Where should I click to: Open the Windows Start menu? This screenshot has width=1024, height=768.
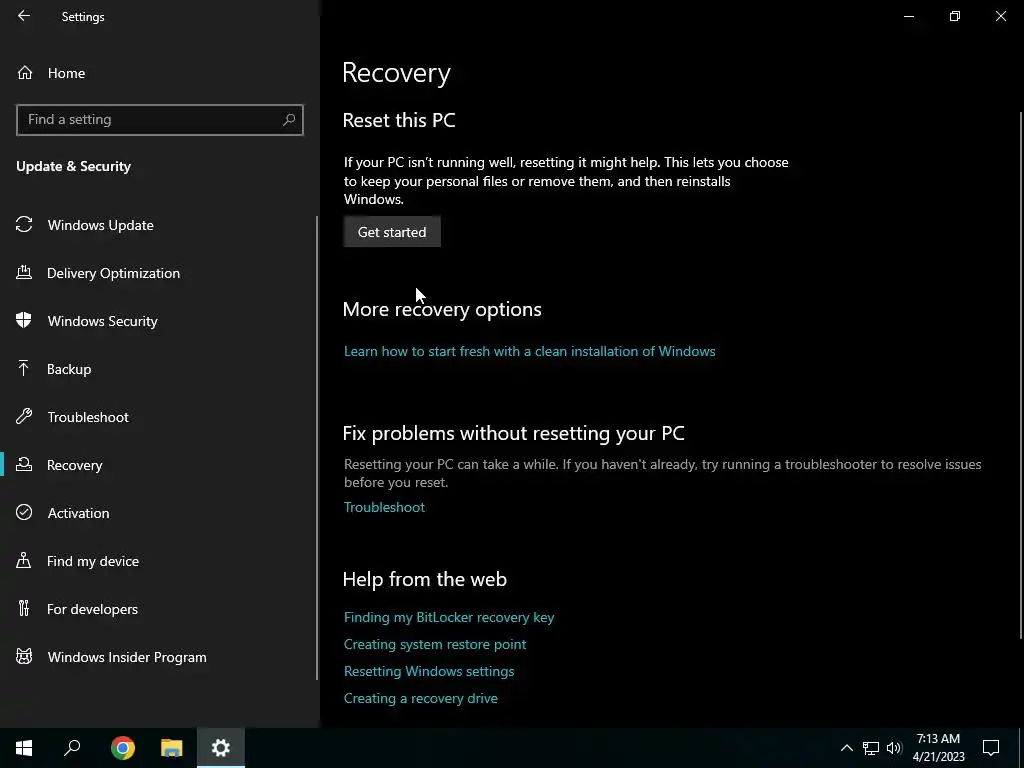click(24, 748)
